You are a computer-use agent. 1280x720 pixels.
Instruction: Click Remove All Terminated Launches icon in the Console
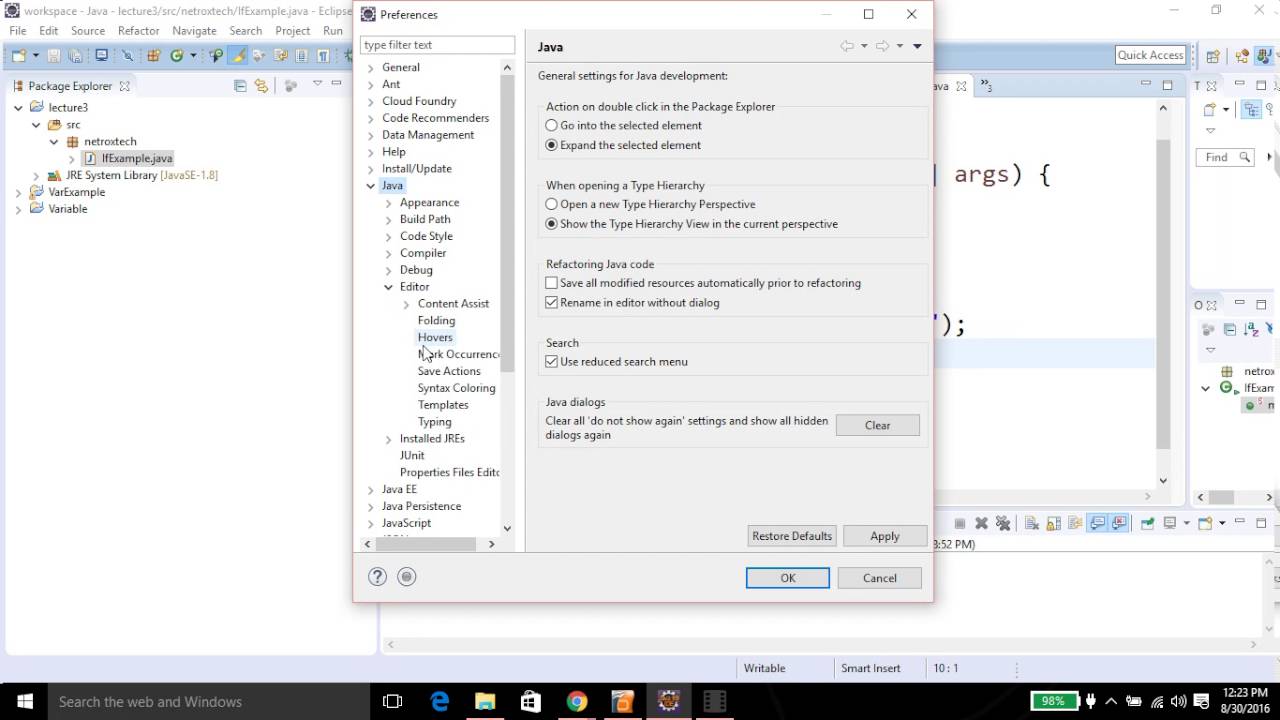[x=1003, y=523]
